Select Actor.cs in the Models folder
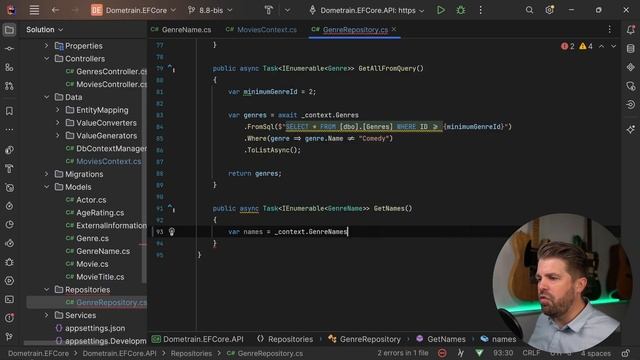 pyautogui.click(x=86, y=200)
